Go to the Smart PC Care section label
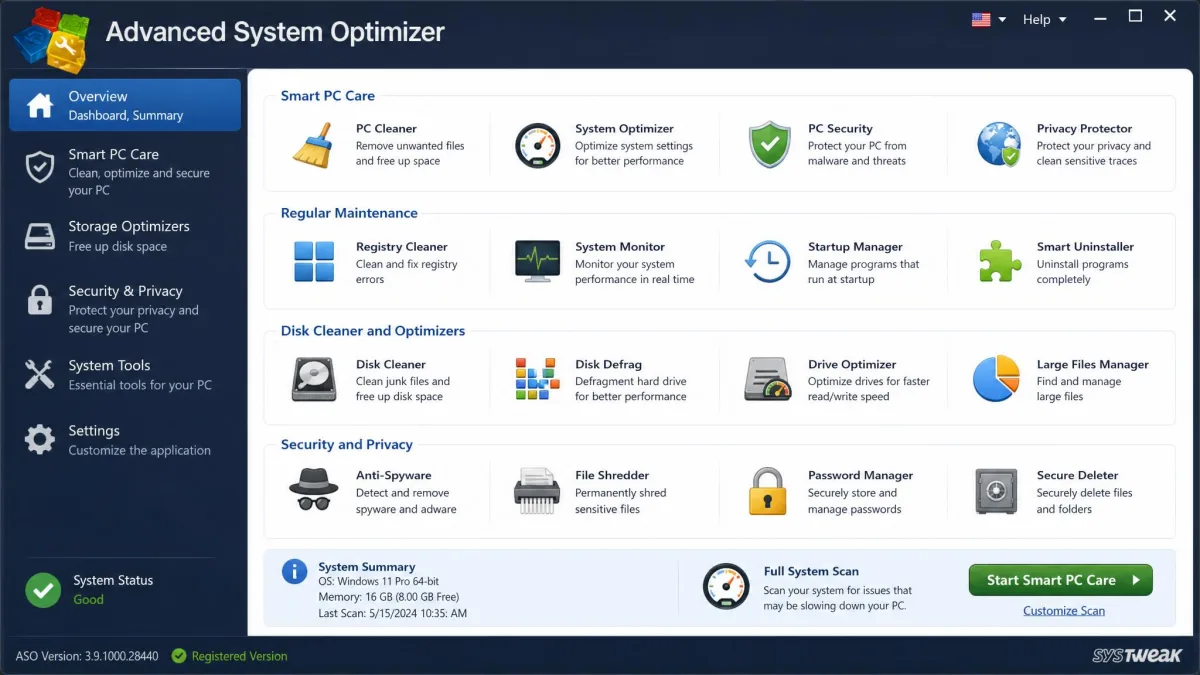Image resolution: width=1200 pixels, height=675 pixels. pos(114,154)
